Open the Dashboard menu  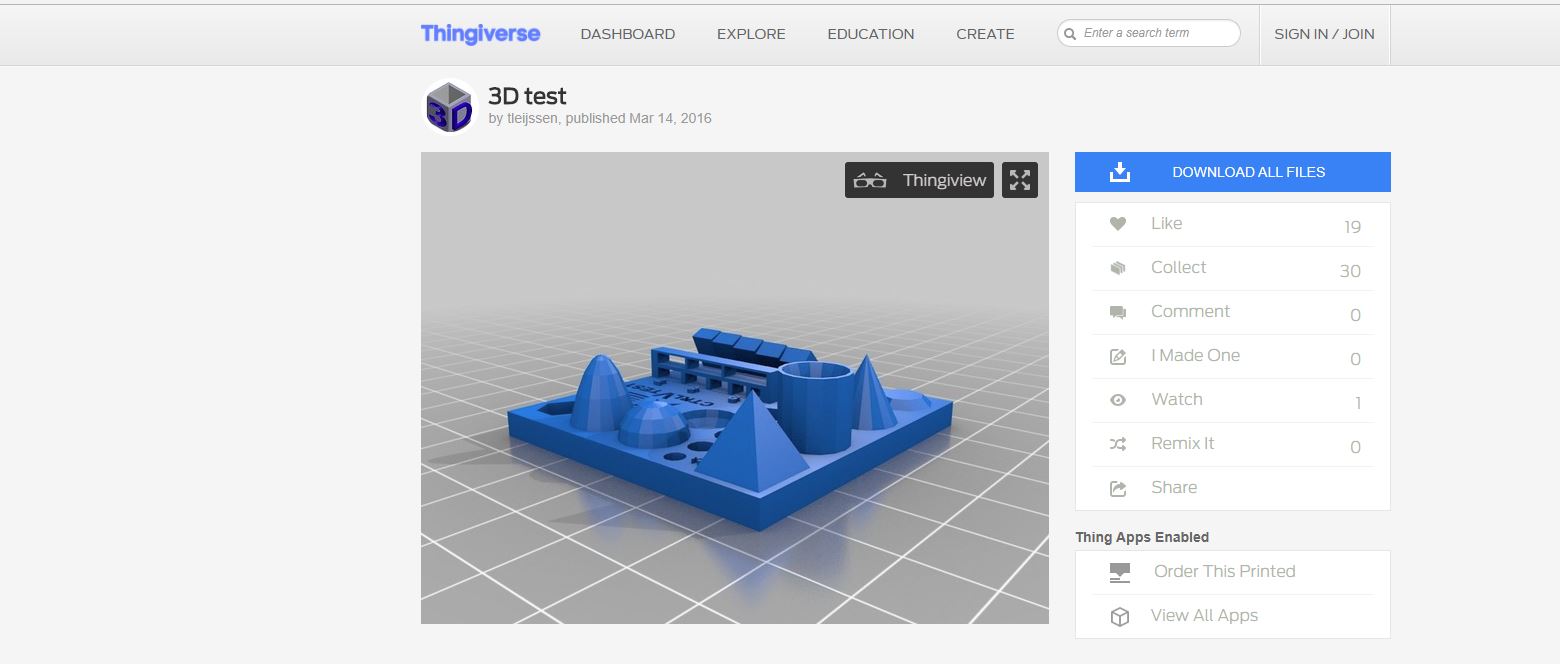pos(627,34)
